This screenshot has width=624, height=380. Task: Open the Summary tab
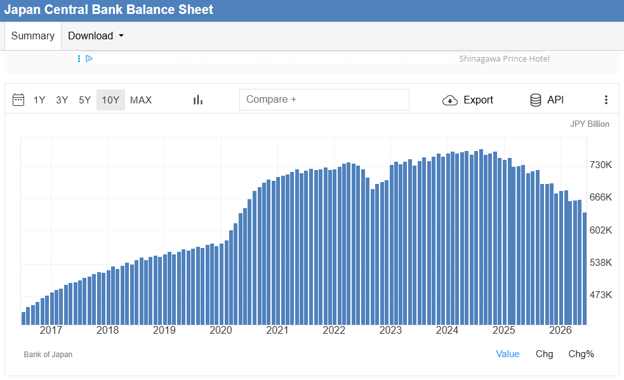point(33,36)
